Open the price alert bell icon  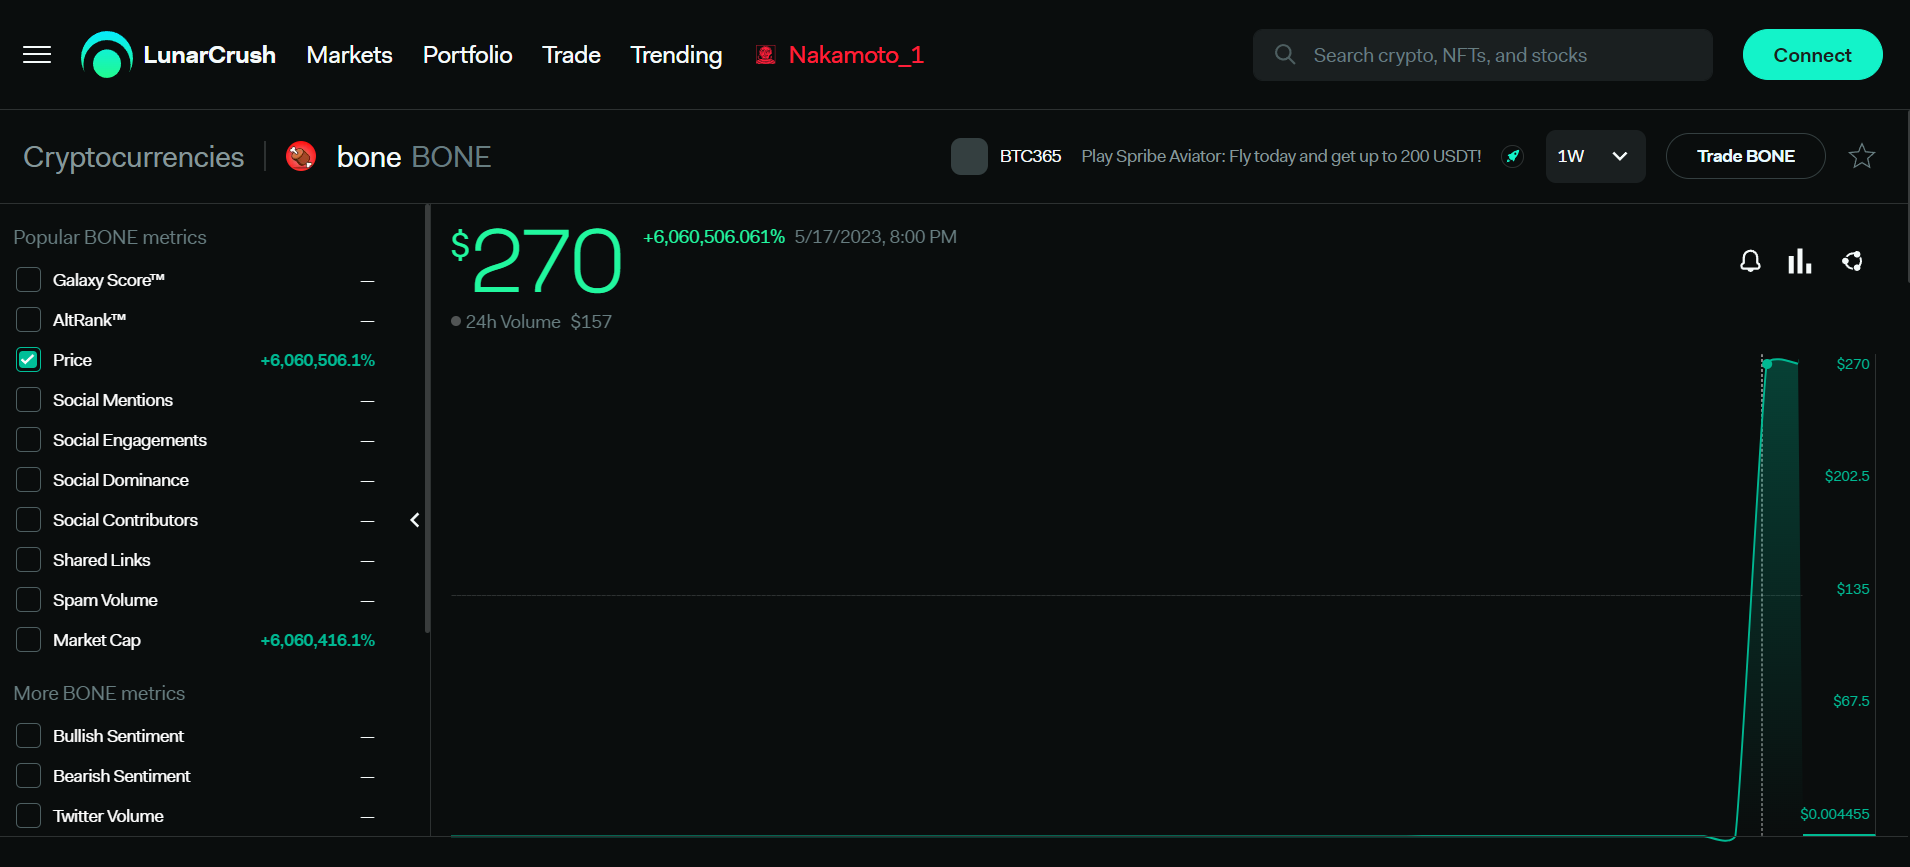pos(1750,261)
